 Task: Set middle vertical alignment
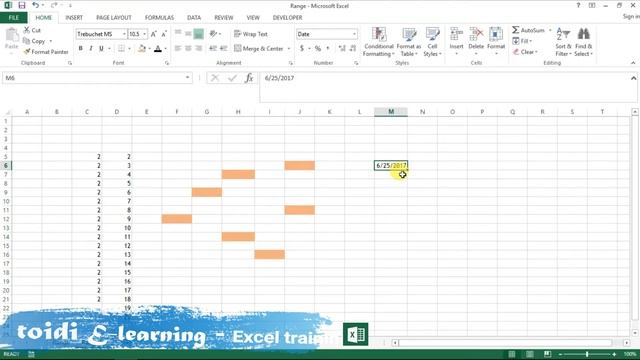(x=188, y=34)
